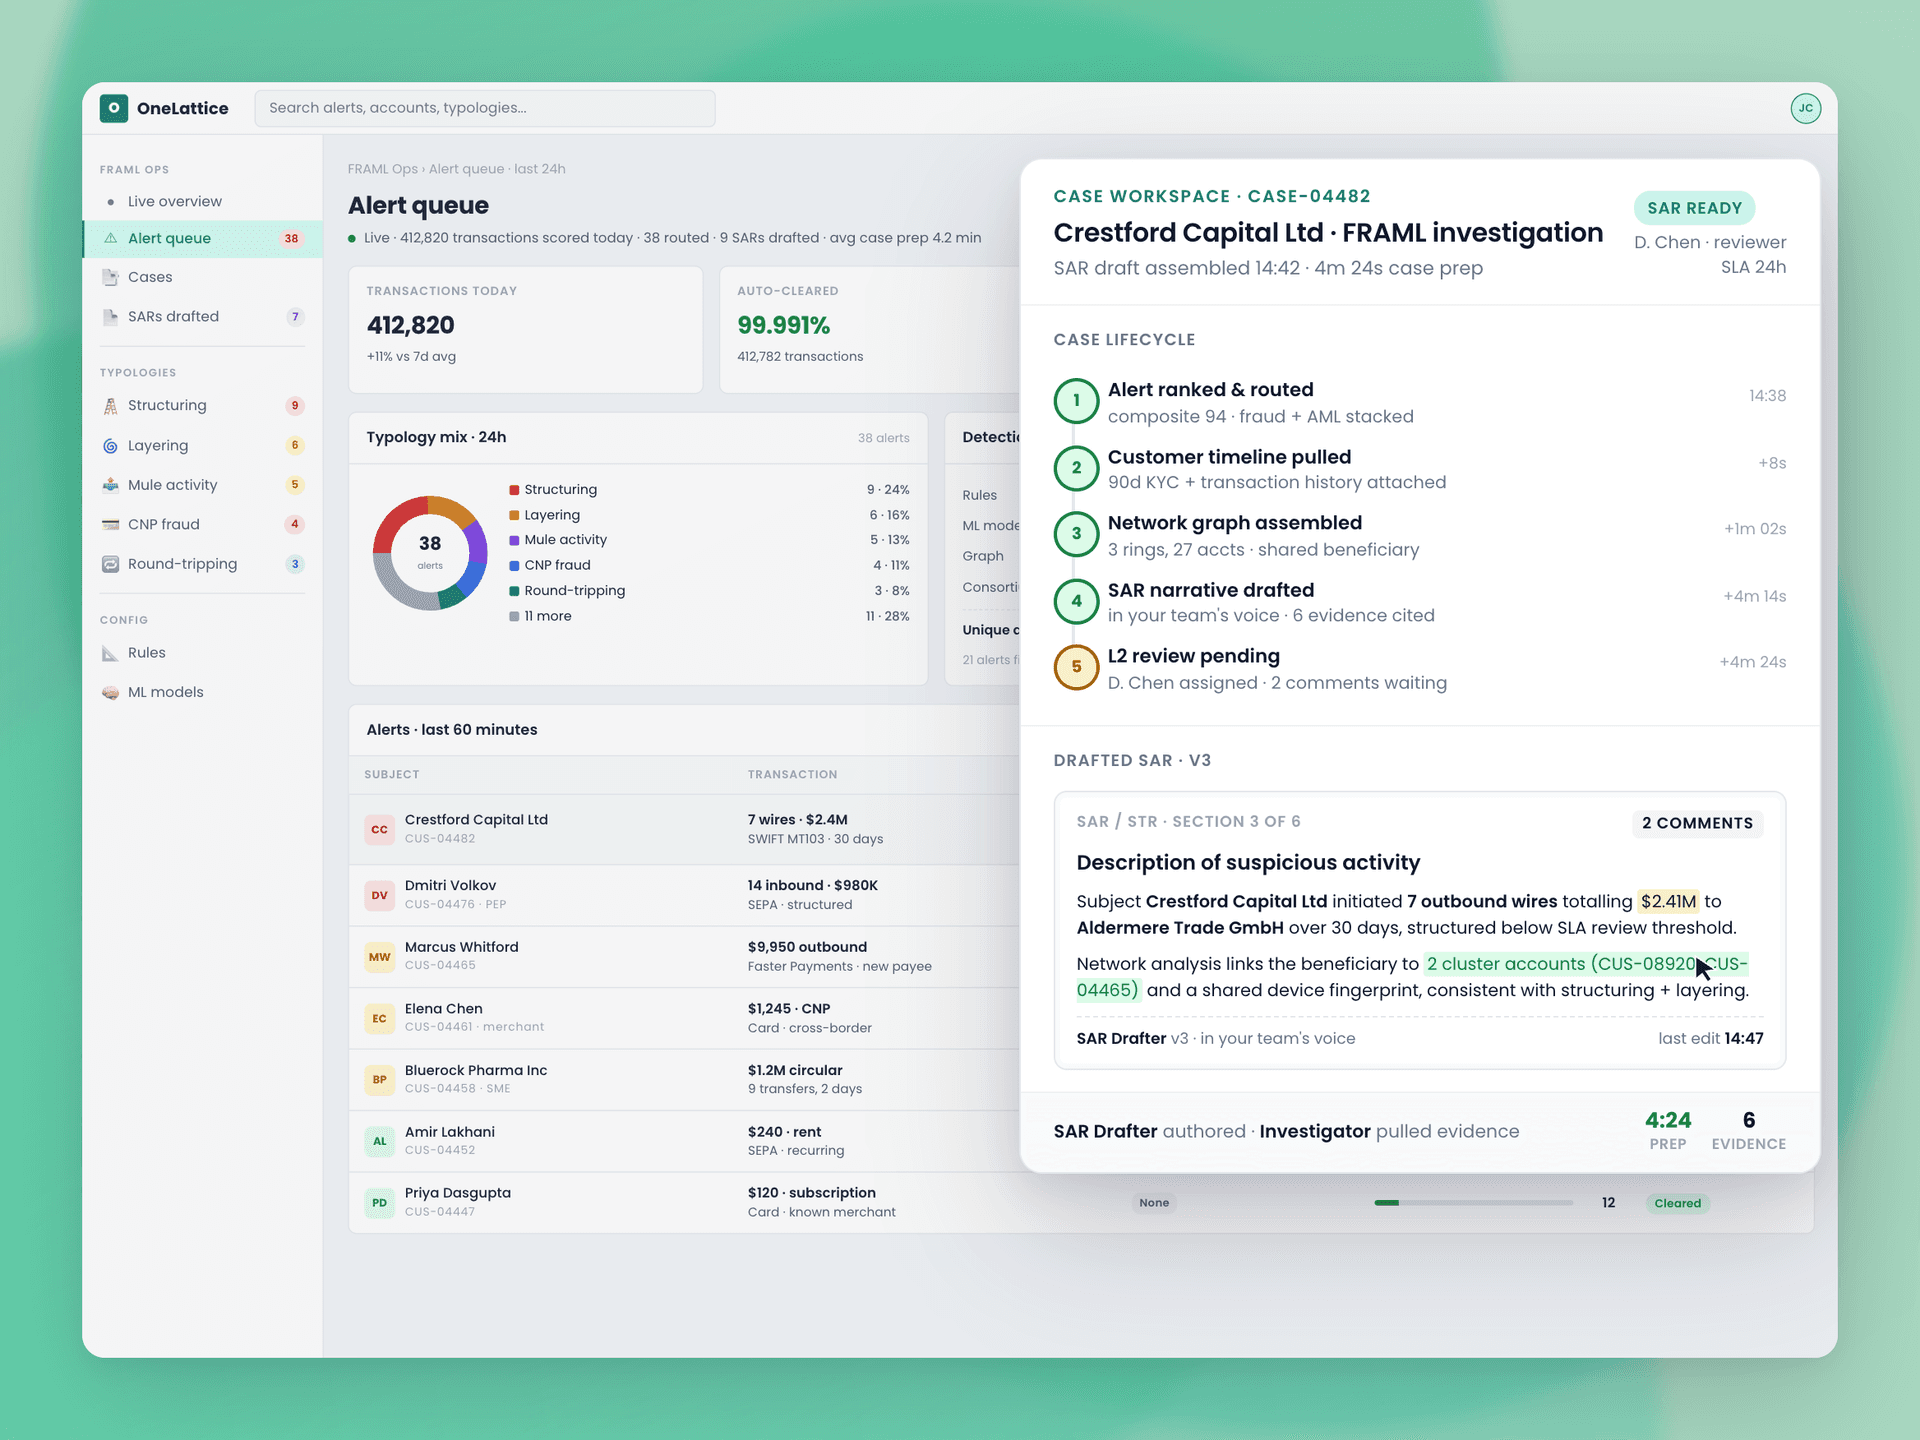Open the Mule activity icon
Screen dimensions: 1920x1440
tap(111, 485)
